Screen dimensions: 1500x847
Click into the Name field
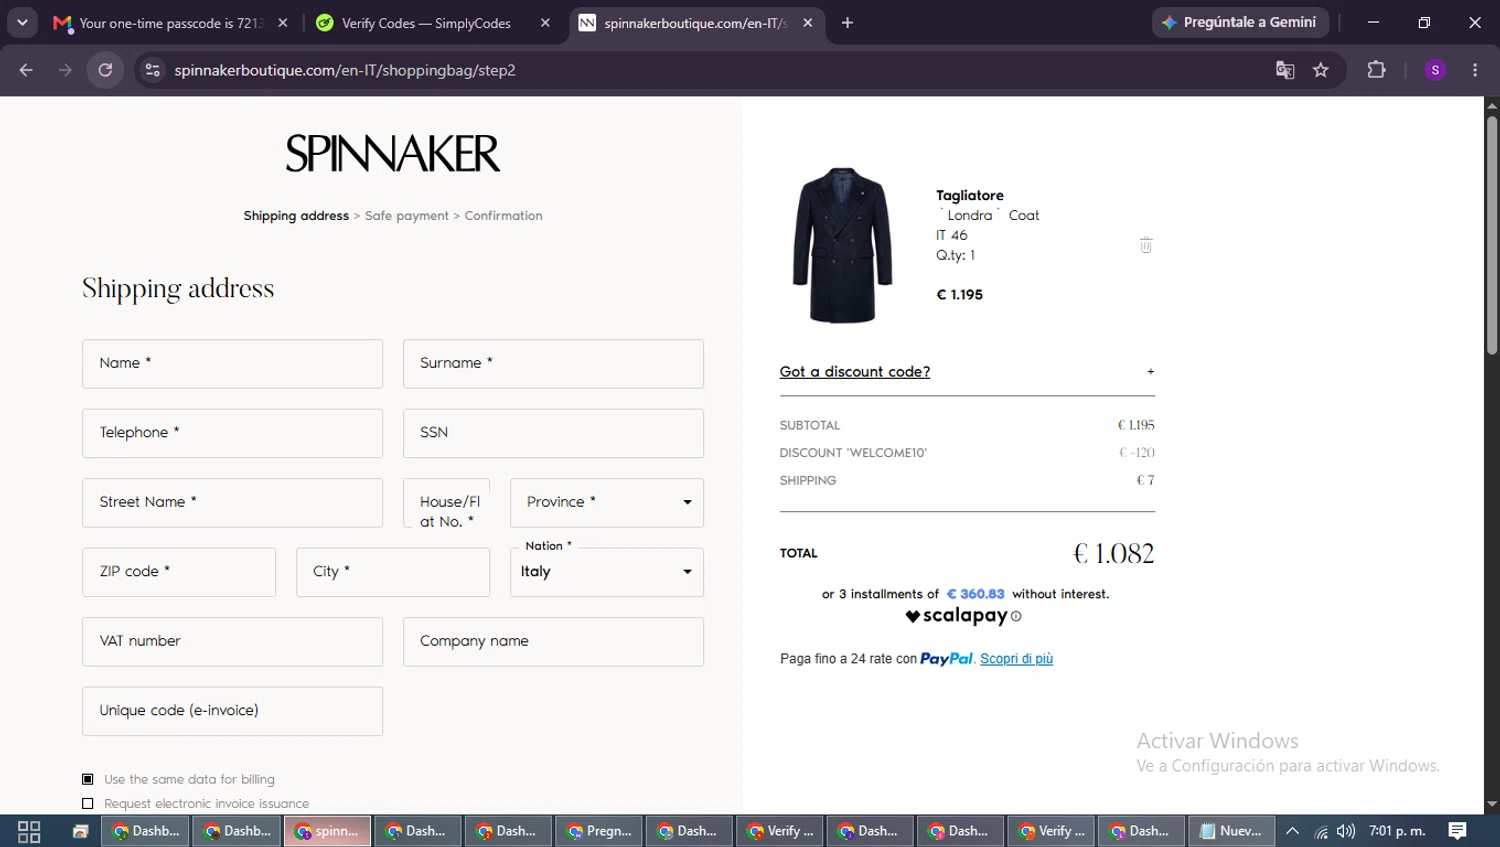coord(232,364)
